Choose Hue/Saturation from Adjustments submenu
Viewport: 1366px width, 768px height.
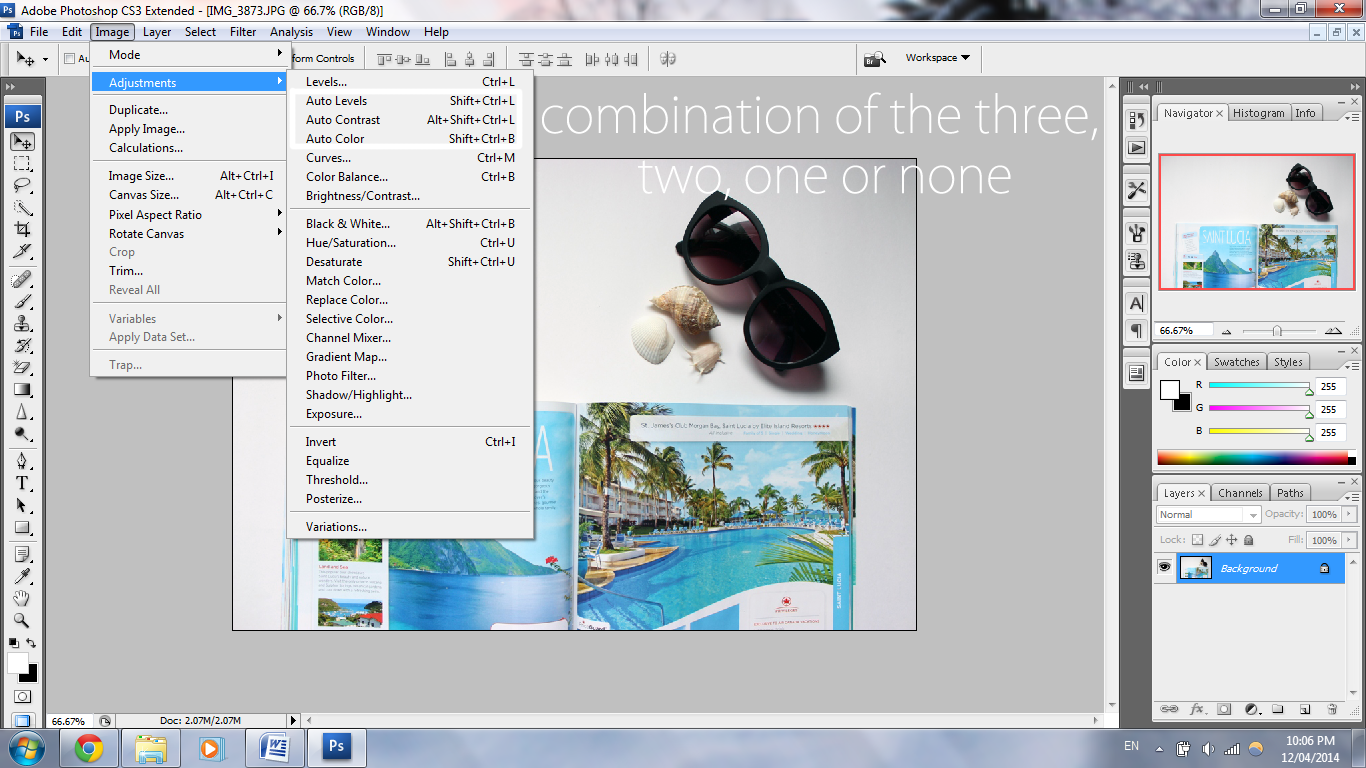[x=410, y=242]
